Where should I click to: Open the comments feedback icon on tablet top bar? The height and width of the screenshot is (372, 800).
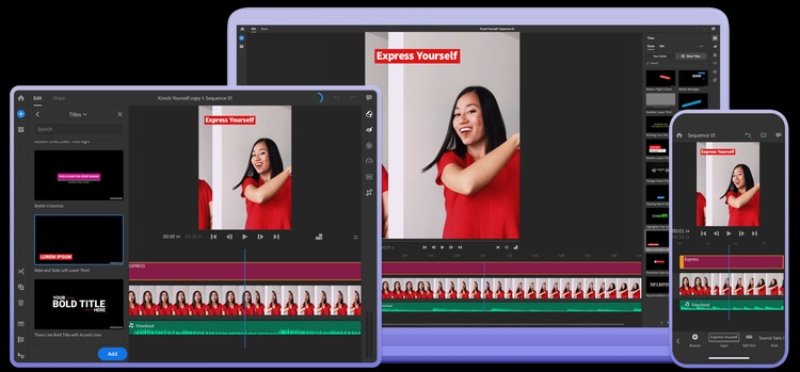pyautogui.click(x=369, y=98)
